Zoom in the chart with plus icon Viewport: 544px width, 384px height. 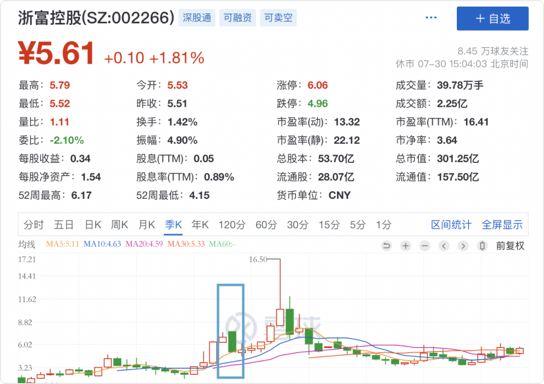406,246
